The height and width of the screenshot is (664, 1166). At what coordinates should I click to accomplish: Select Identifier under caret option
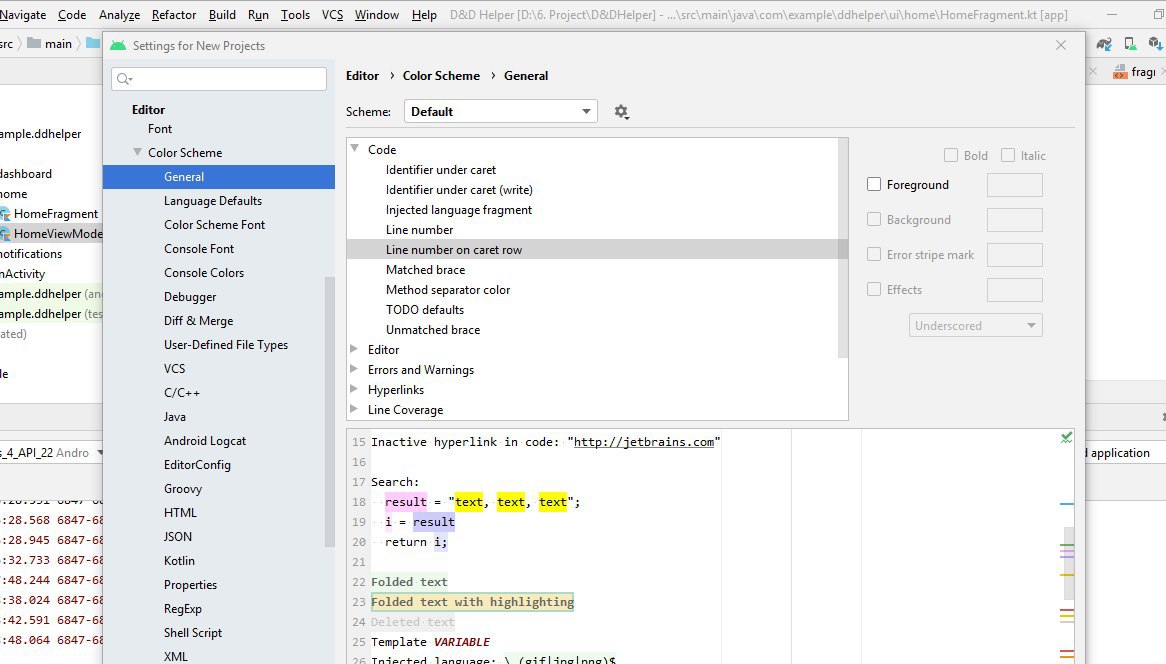(x=440, y=170)
